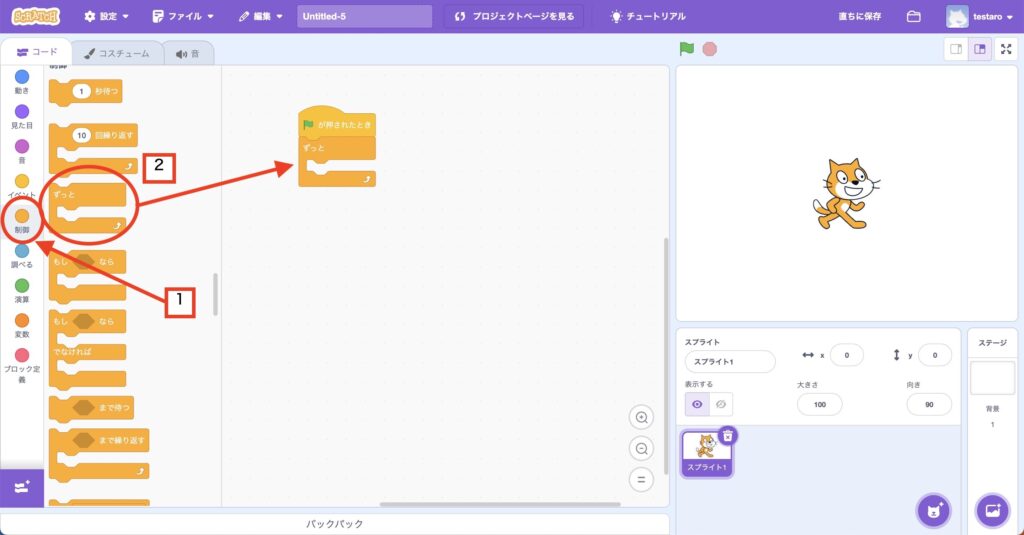Open the testaro account menu
Viewport: 1024px width, 535px height.
pos(980,16)
